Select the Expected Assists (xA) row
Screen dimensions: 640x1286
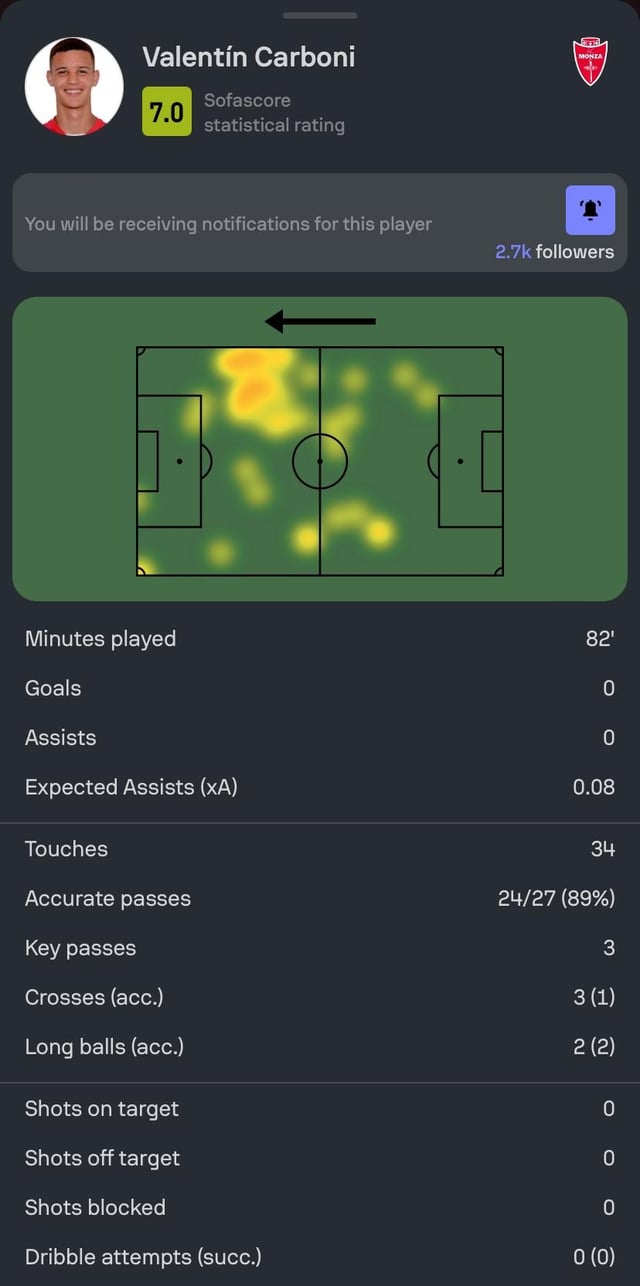coord(320,787)
